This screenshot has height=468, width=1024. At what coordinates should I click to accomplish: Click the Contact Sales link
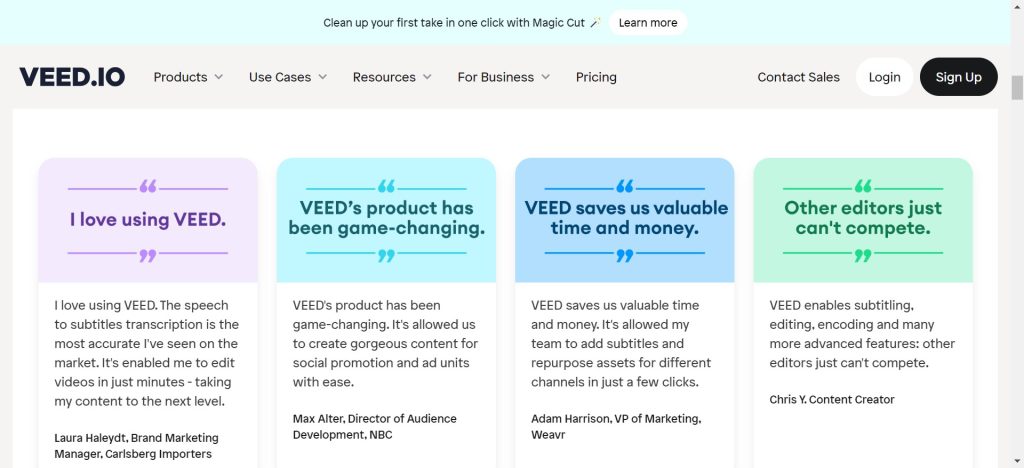click(x=798, y=77)
